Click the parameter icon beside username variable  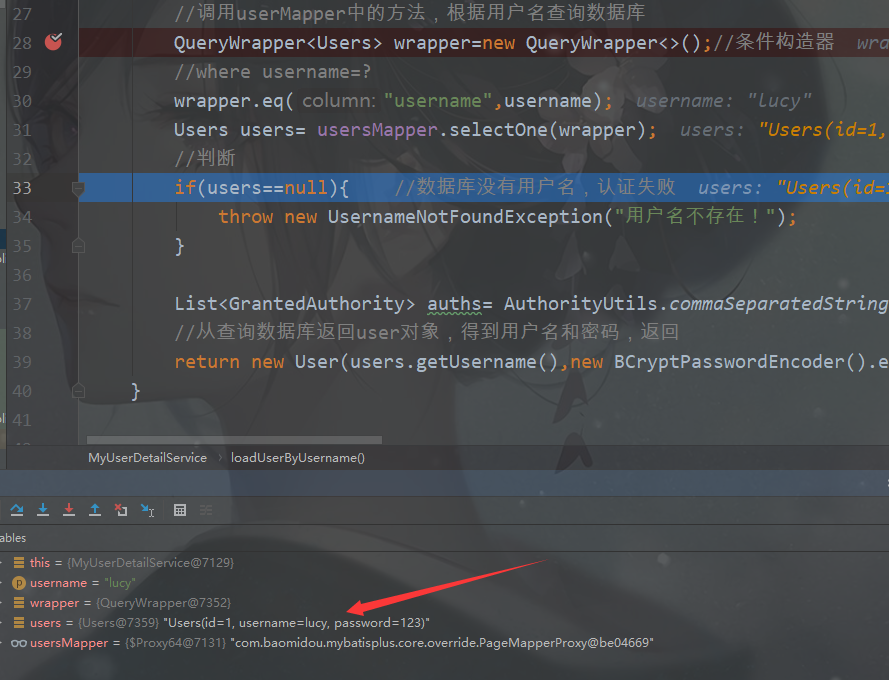[19, 583]
